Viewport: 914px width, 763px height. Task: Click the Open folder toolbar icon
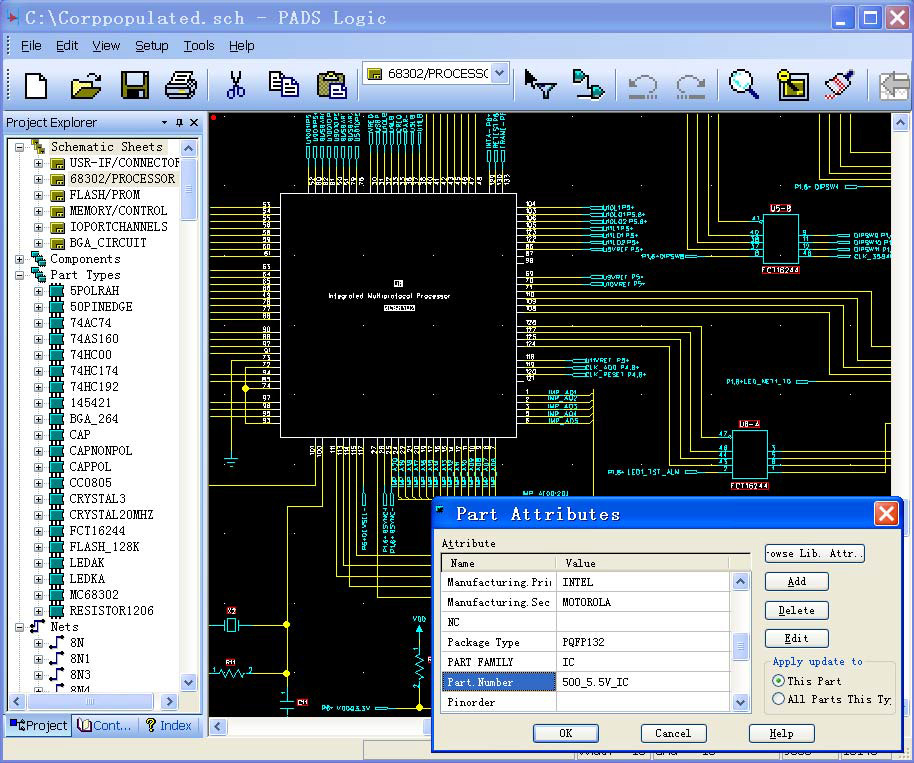pos(86,85)
